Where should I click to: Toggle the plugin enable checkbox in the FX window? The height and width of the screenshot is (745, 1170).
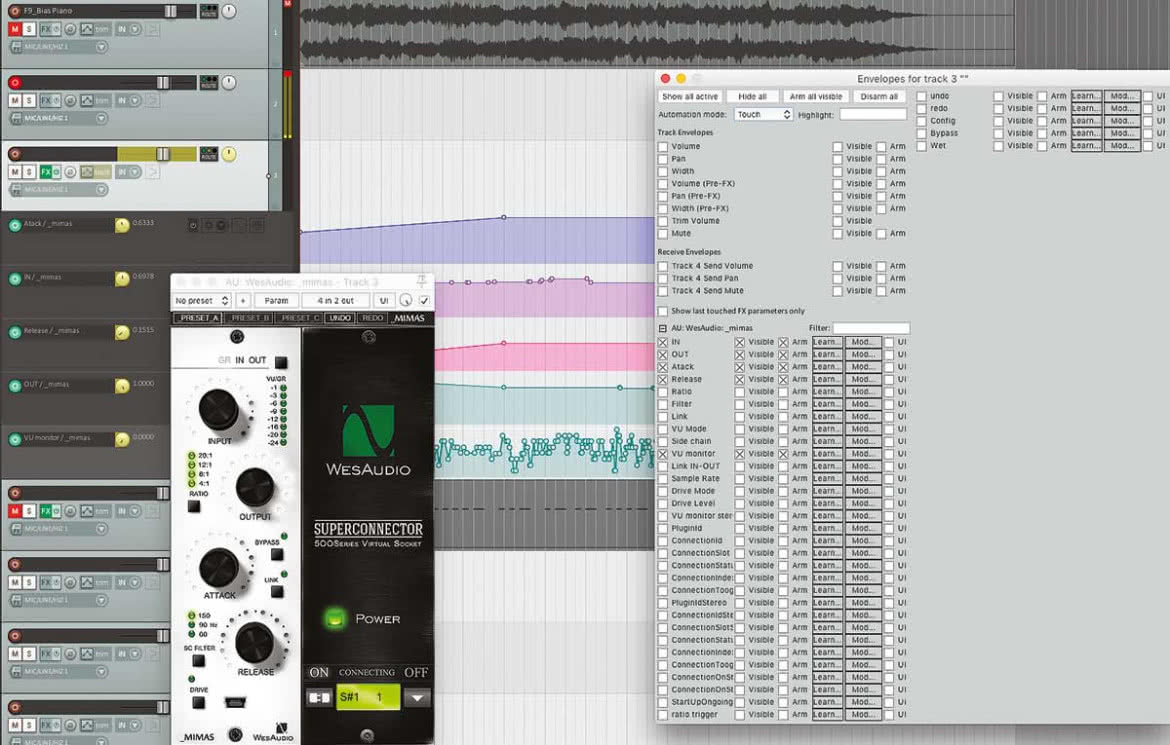424,300
